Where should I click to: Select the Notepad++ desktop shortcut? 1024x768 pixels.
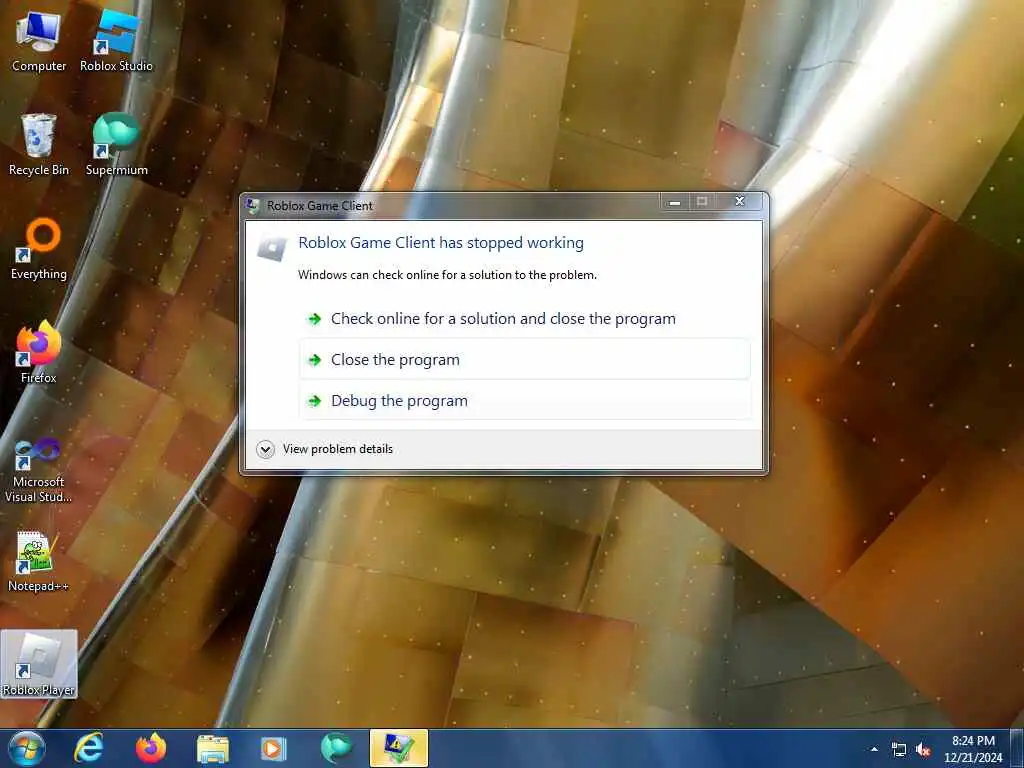(39, 561)
